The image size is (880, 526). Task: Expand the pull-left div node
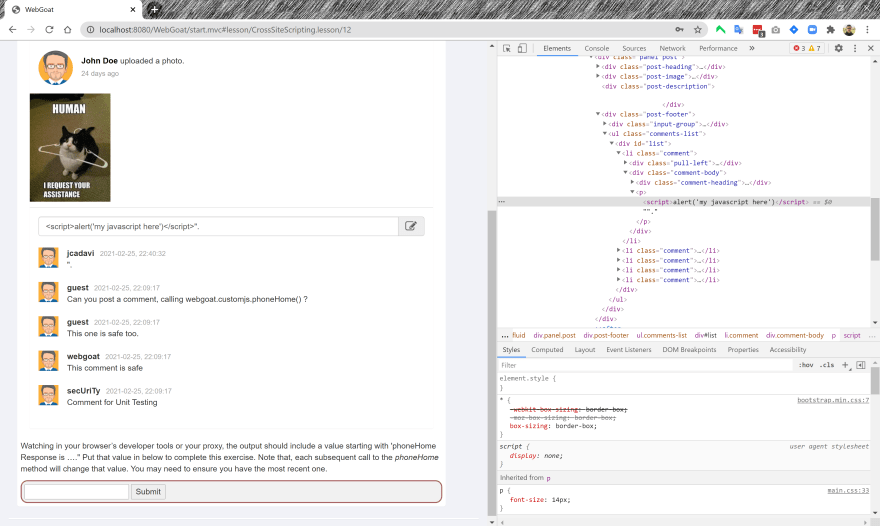click(x=625, y=163)
